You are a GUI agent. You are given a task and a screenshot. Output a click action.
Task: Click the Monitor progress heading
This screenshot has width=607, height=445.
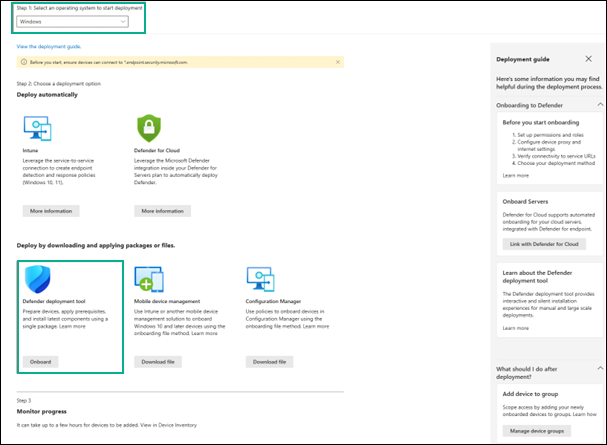[41, 412]
